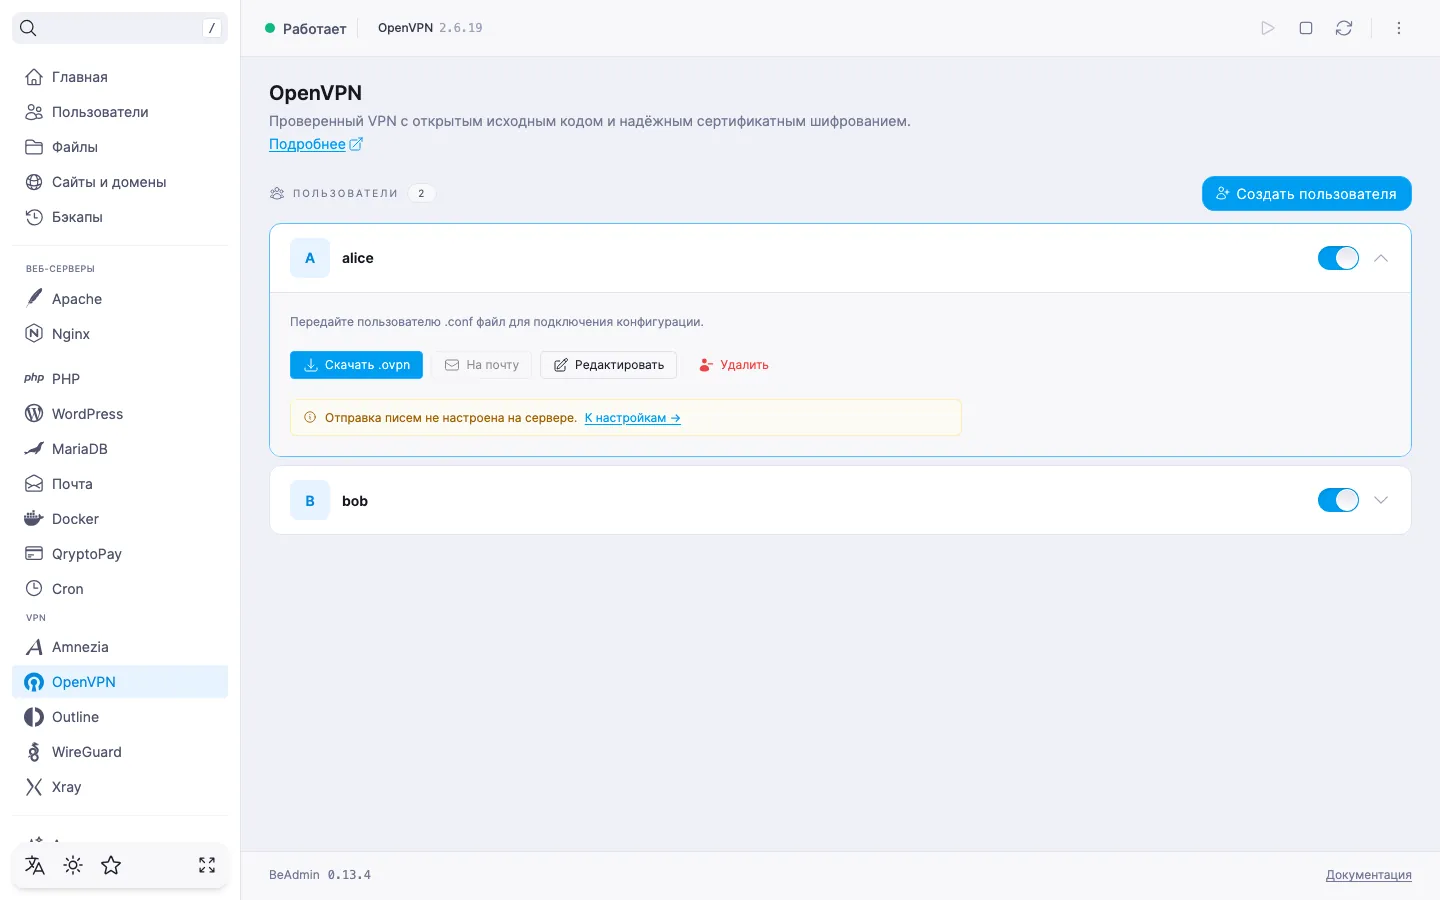The height and width of the screenshot is (900, 1440).
Task: Click the Nginx sidebar icon
Action: point(34,334)
